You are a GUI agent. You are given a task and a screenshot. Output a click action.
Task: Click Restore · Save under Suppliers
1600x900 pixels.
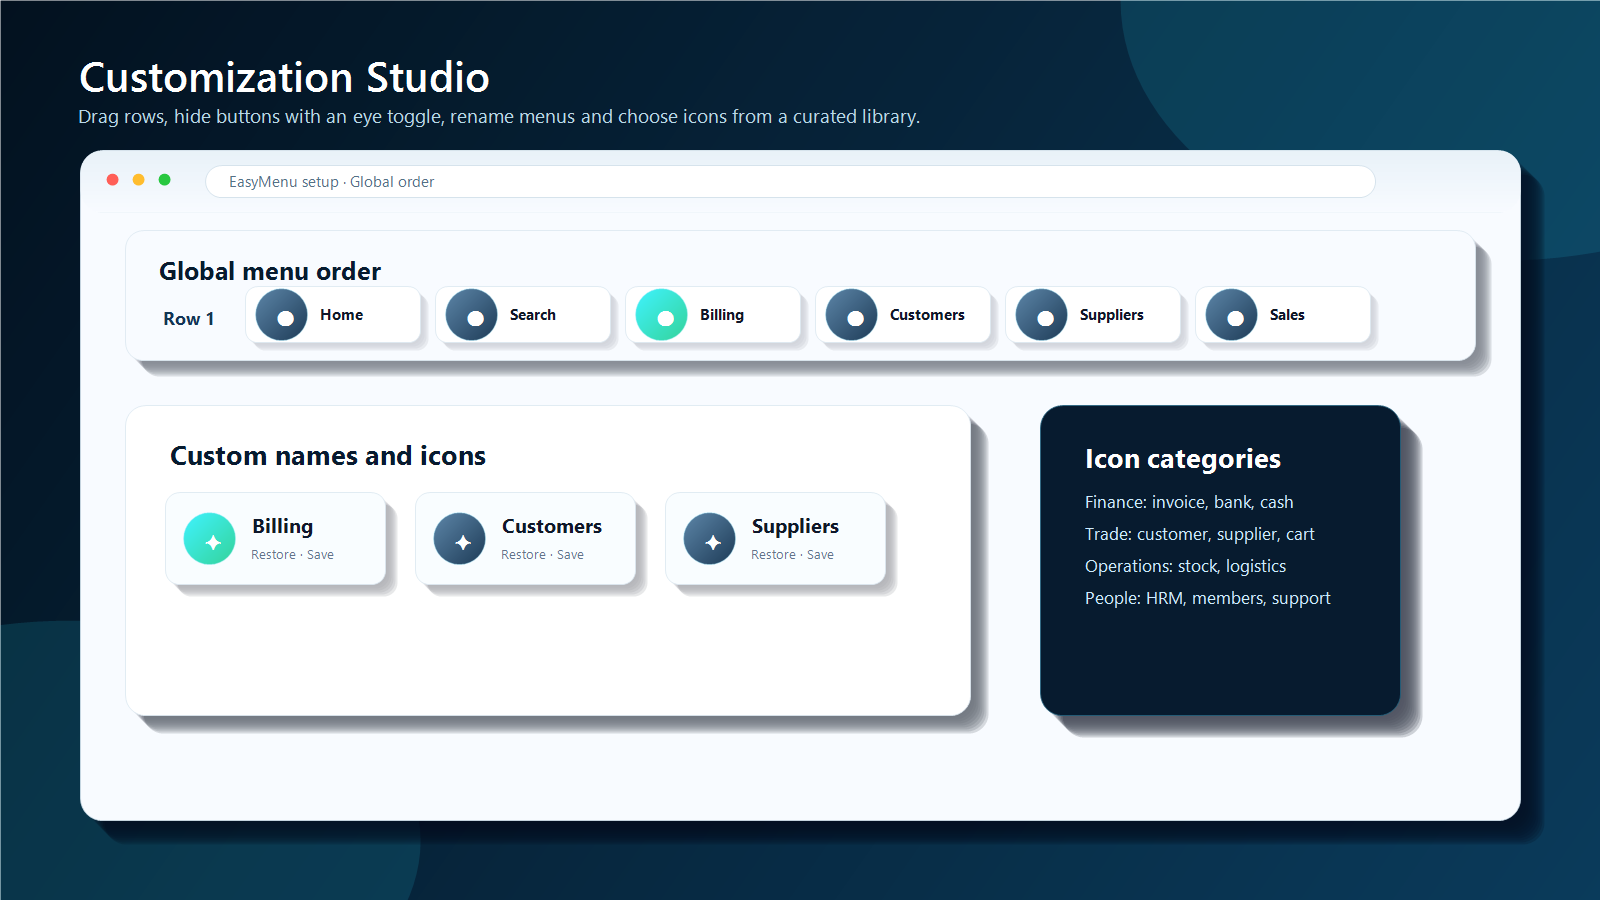click(x=792, y=555)
